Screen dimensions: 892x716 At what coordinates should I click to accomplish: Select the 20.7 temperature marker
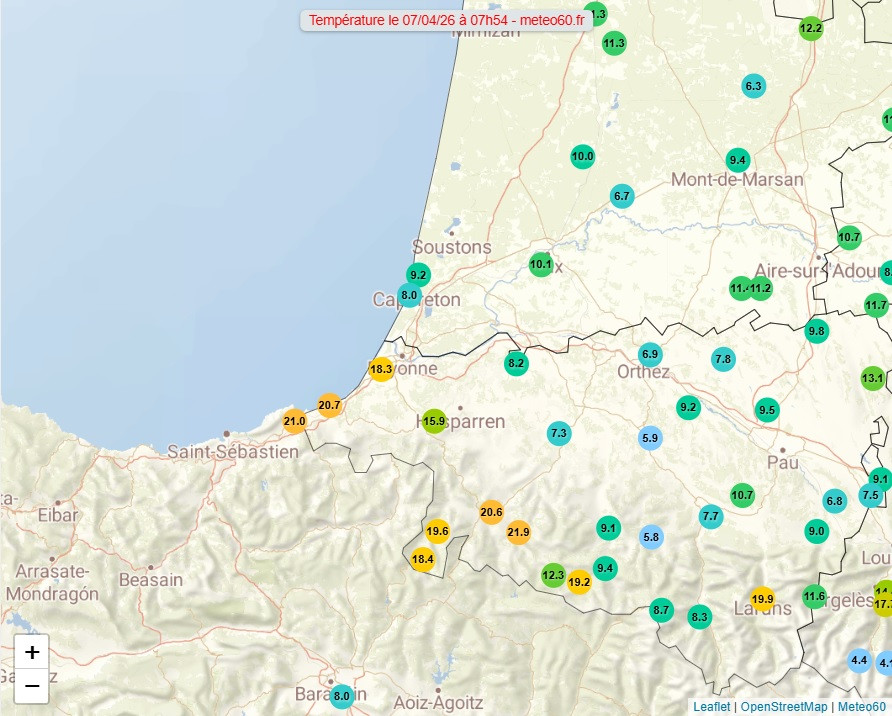(x=329, y=405)
